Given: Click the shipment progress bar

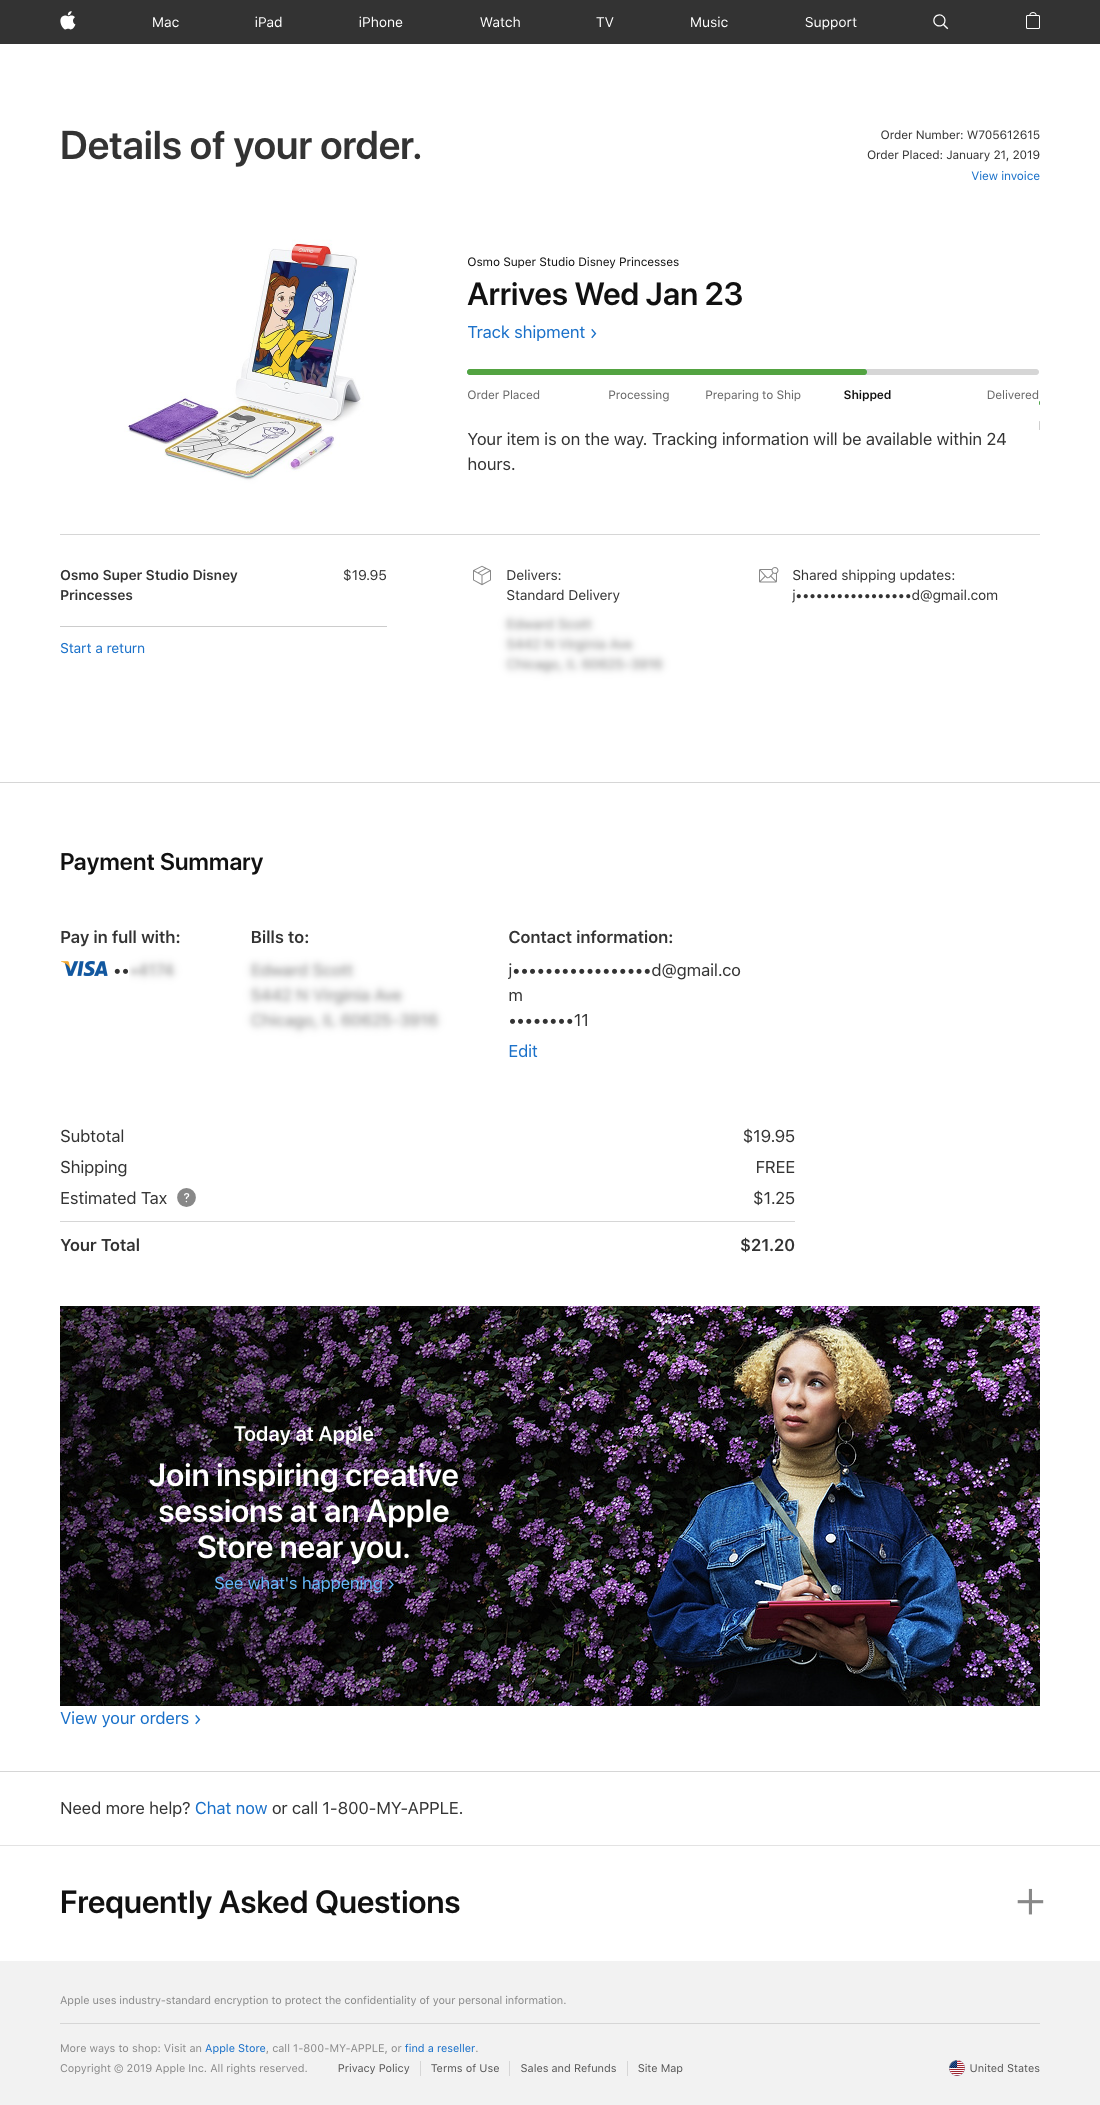Looking at the screenshot, I should tap(752, 372).
